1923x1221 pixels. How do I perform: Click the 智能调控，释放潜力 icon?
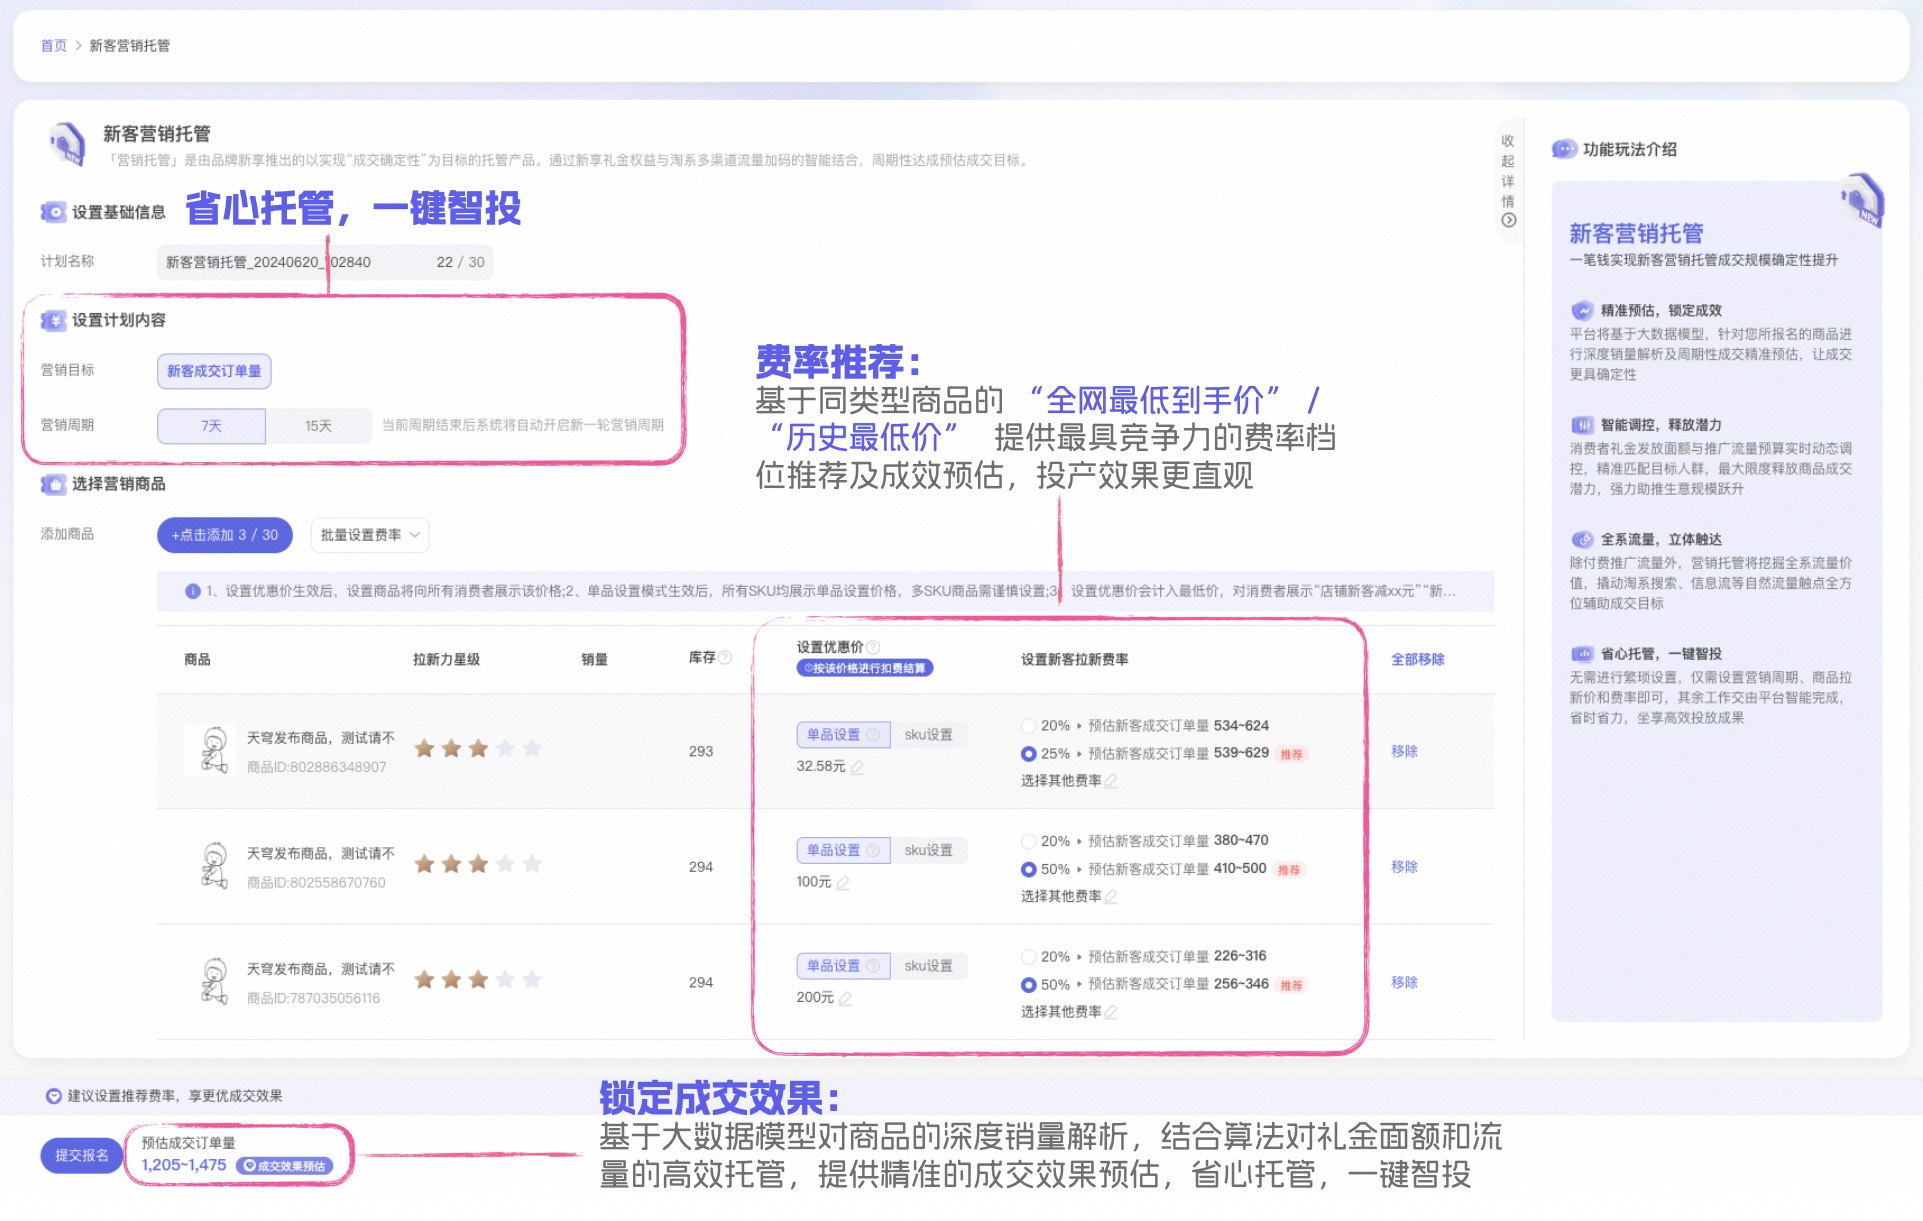pyautogui.click(x=1582, y=425)
